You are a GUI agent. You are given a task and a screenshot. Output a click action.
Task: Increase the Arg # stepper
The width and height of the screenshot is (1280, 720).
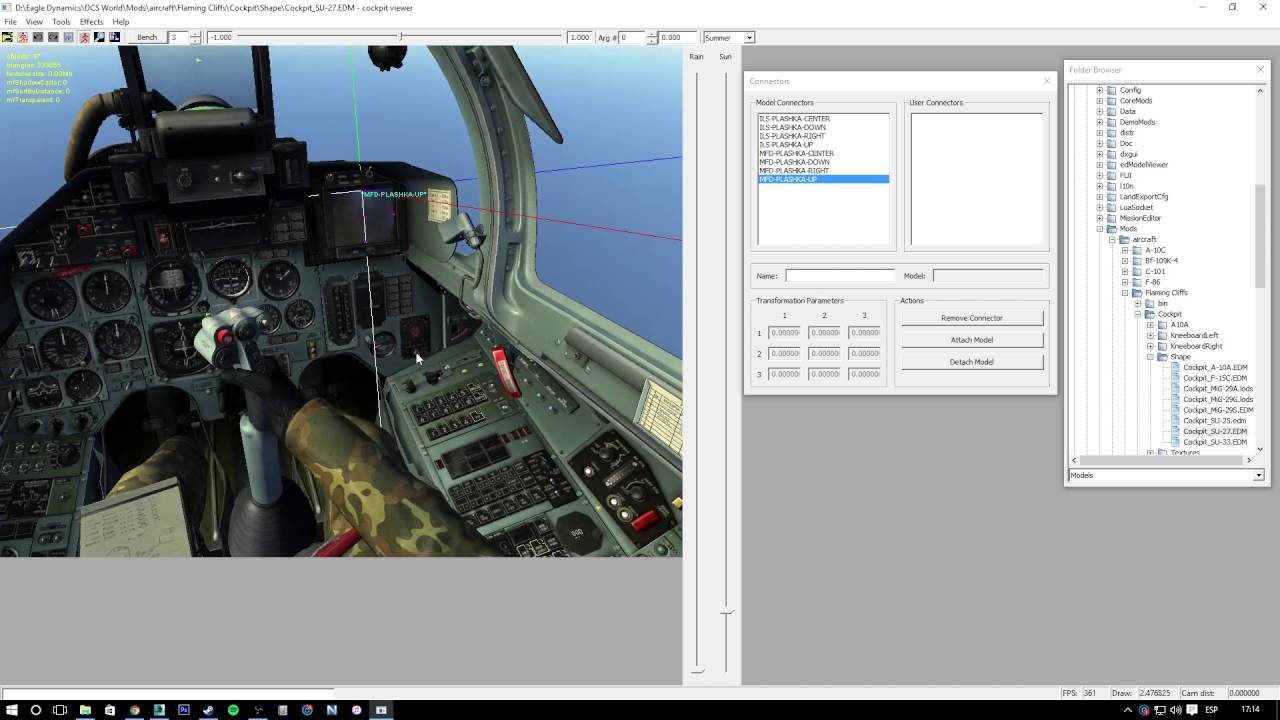click(x=651, y=35)
